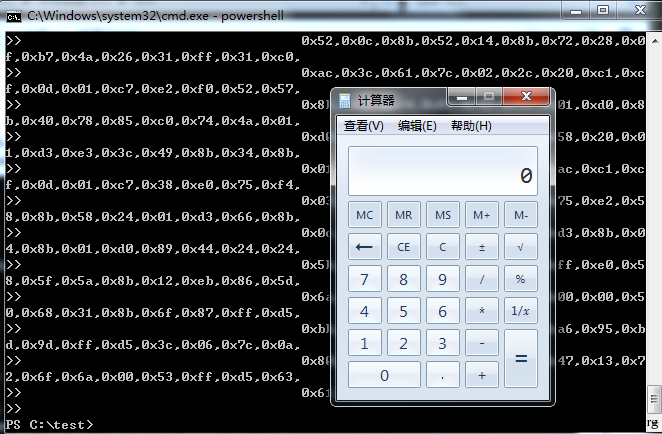
Task: Click the equals = button
Action: click(x=521, y=359)
